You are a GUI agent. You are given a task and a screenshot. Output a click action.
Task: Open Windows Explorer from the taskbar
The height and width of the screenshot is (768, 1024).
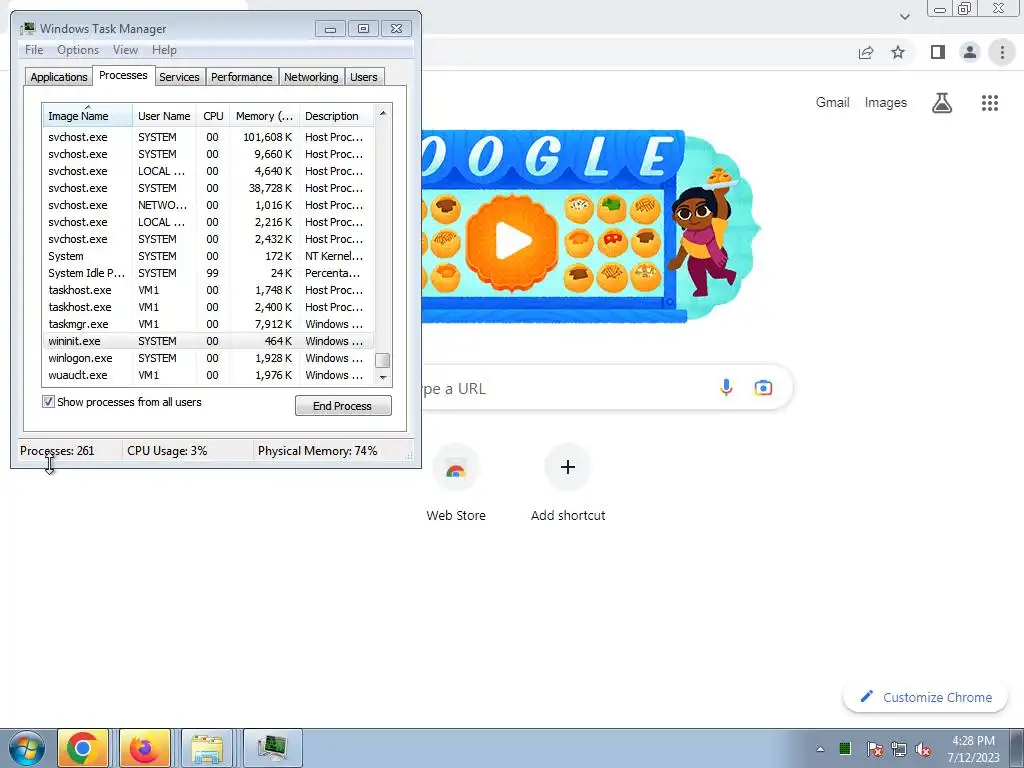208,748
